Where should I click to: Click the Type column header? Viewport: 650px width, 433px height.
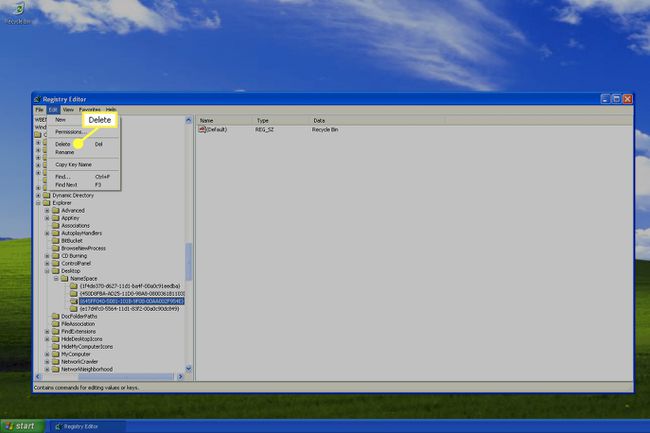(x=281, y=121)
